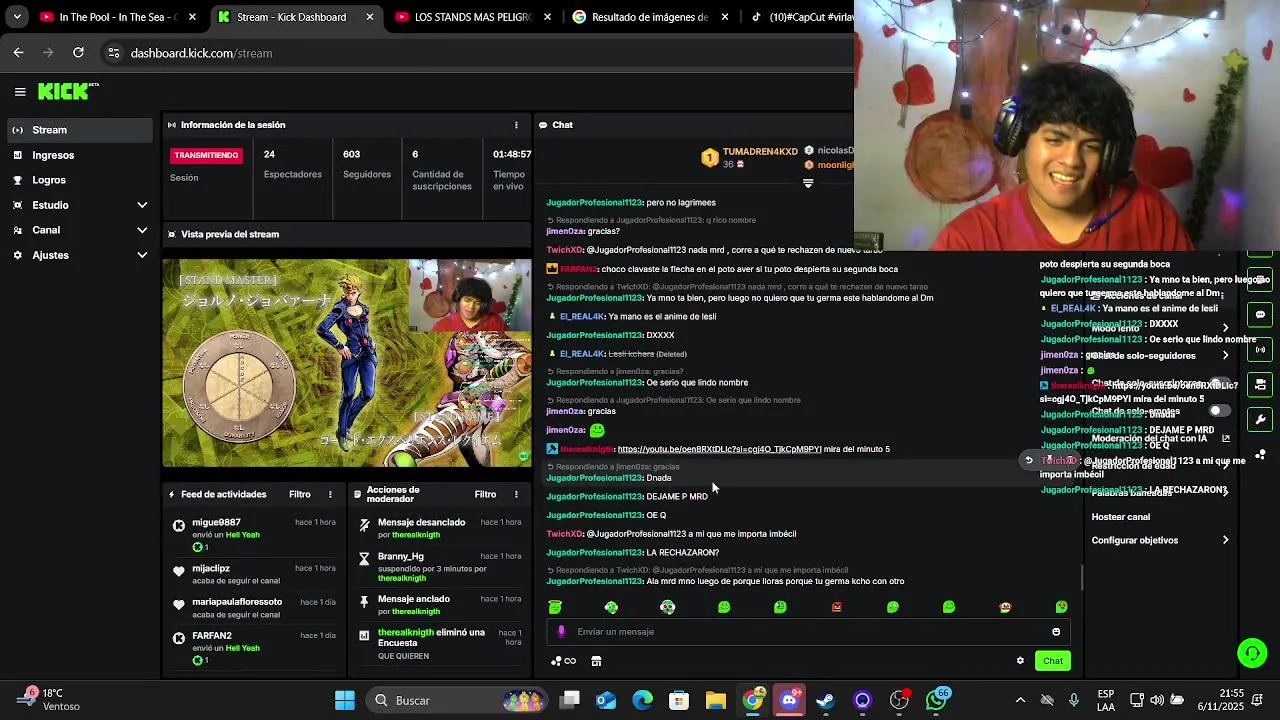Toggle the Chat de solo-suscriptores switch
The width and height of the screenshot is (1280, 720).
[1220, 384]
